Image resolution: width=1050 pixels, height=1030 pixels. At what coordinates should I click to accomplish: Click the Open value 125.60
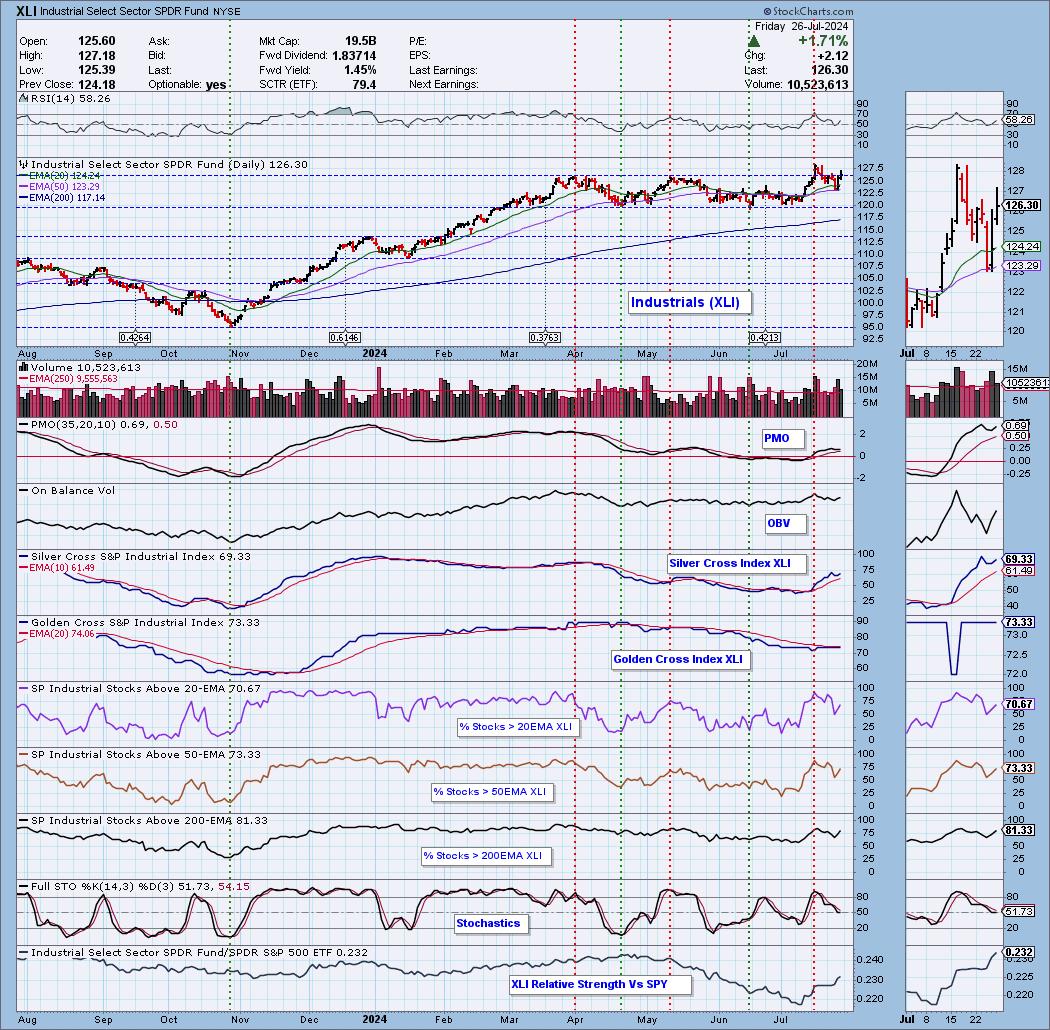pyautogui.click(x=96, y=41)
